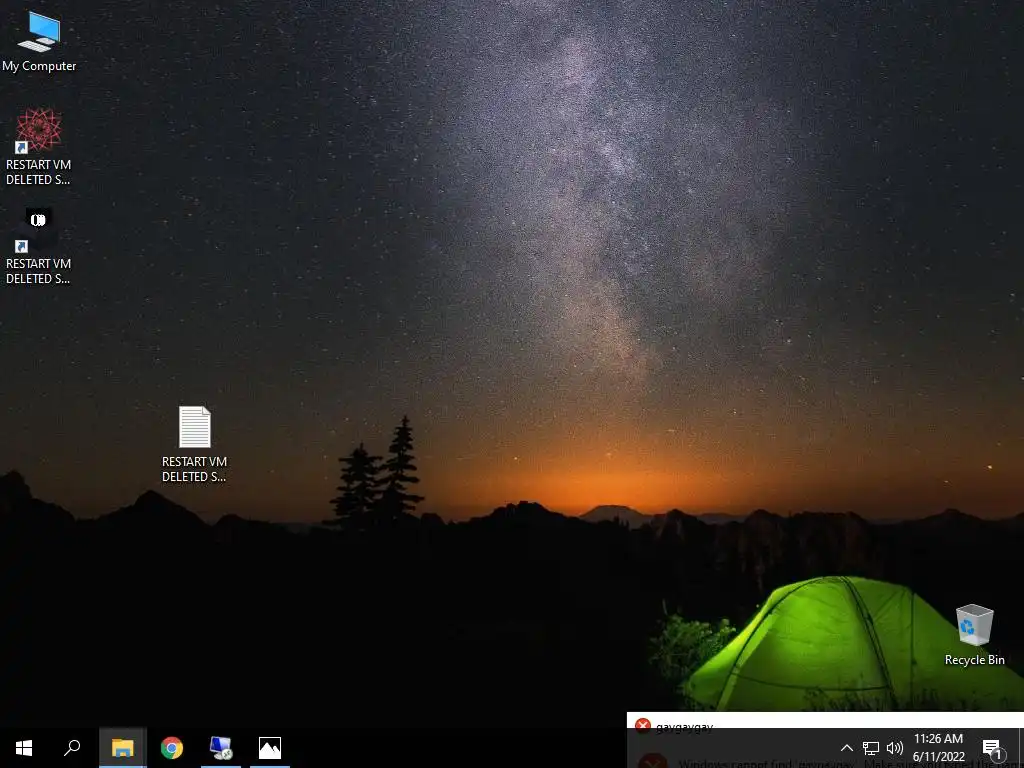The width and height of the screenshot is (1024, 768).
Task: Open File Explorer from the taskbar
Action: point(123,748)
